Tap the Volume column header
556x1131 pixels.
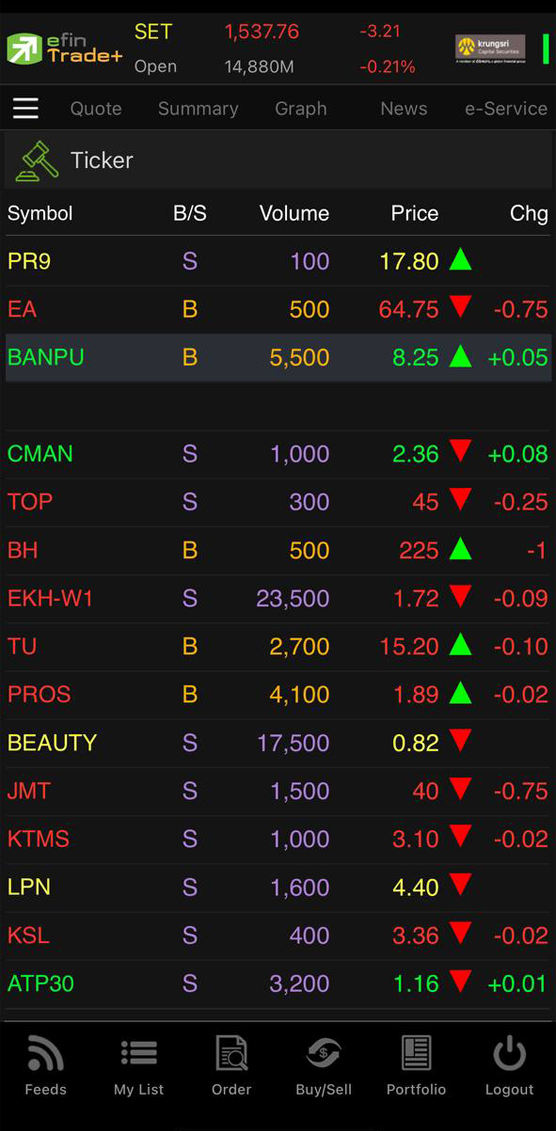click(294, 214)
